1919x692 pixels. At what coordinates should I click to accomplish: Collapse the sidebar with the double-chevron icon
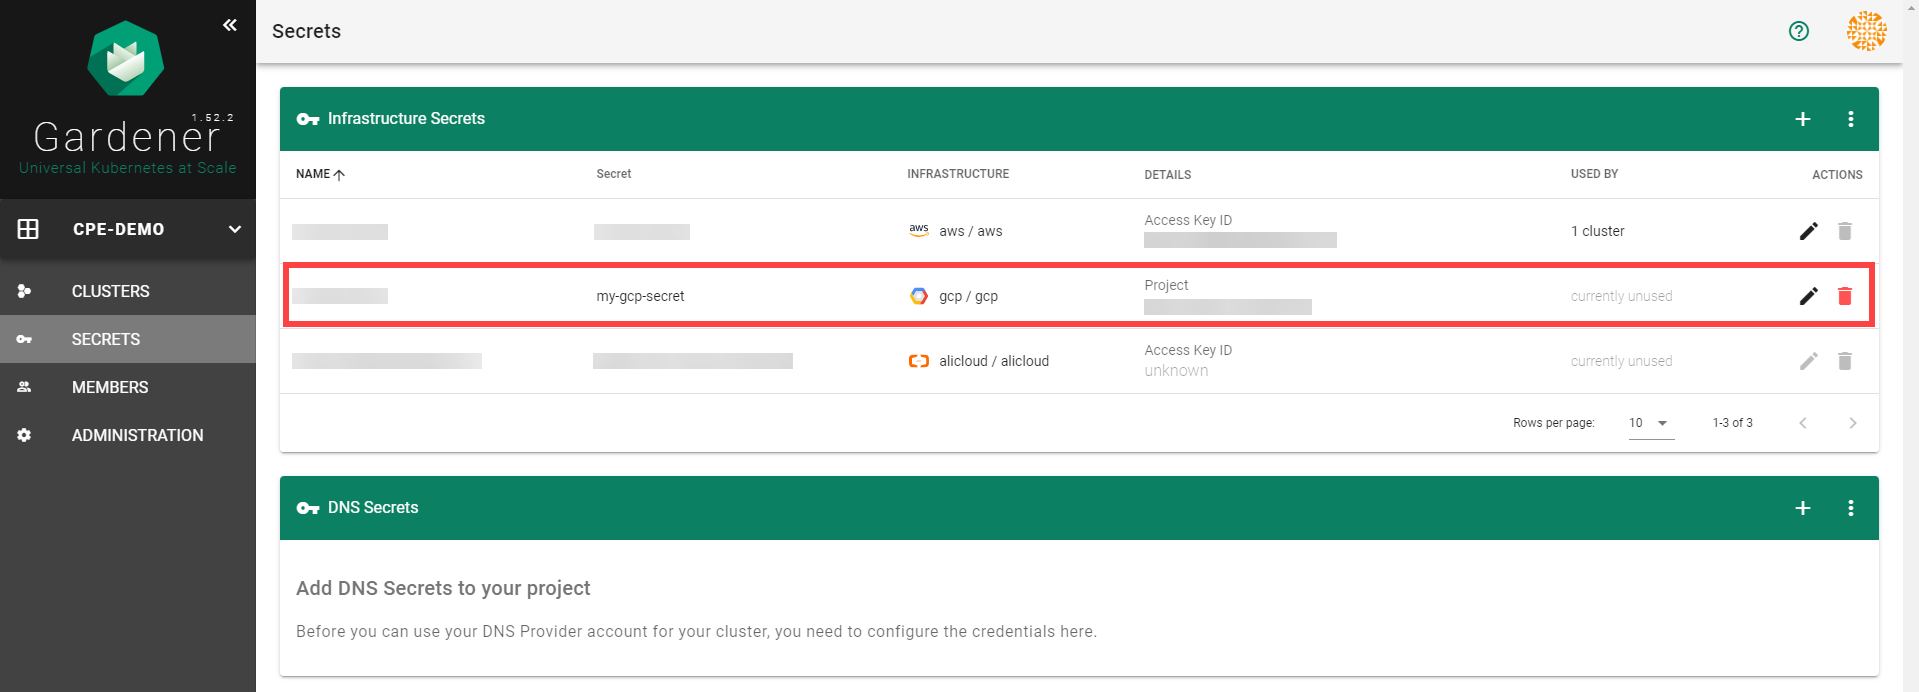point(230,25)
